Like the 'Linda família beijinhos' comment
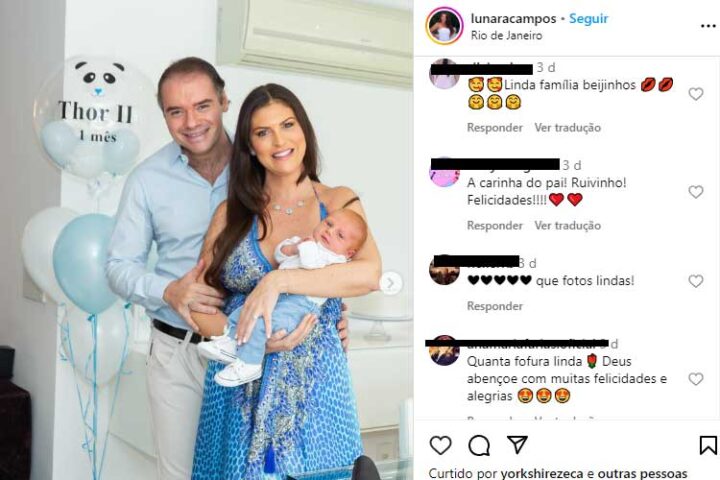Viewport: 720px width, 480px height. click(696, 94)
